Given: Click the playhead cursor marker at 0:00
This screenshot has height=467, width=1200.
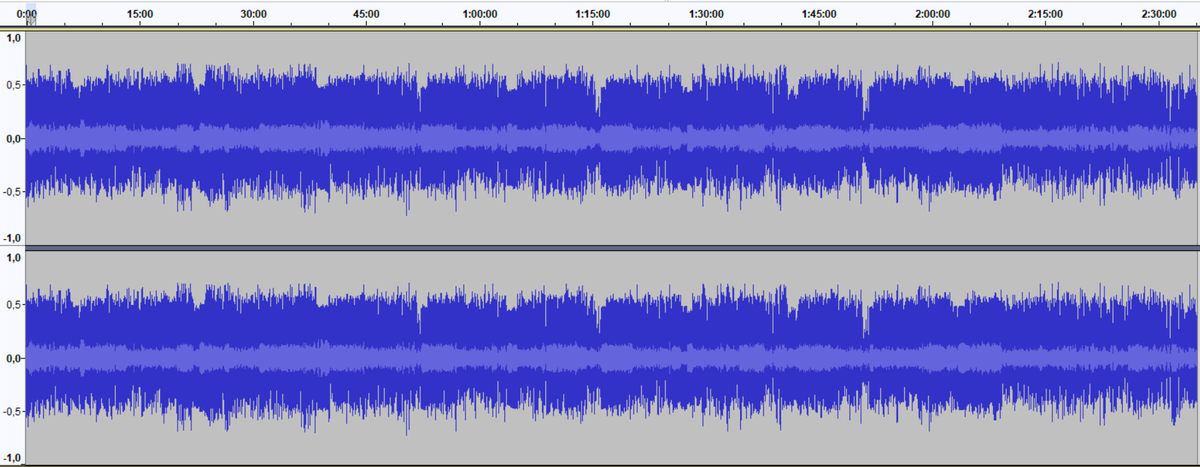Looking at the screenshot, I should coord(30,18).
